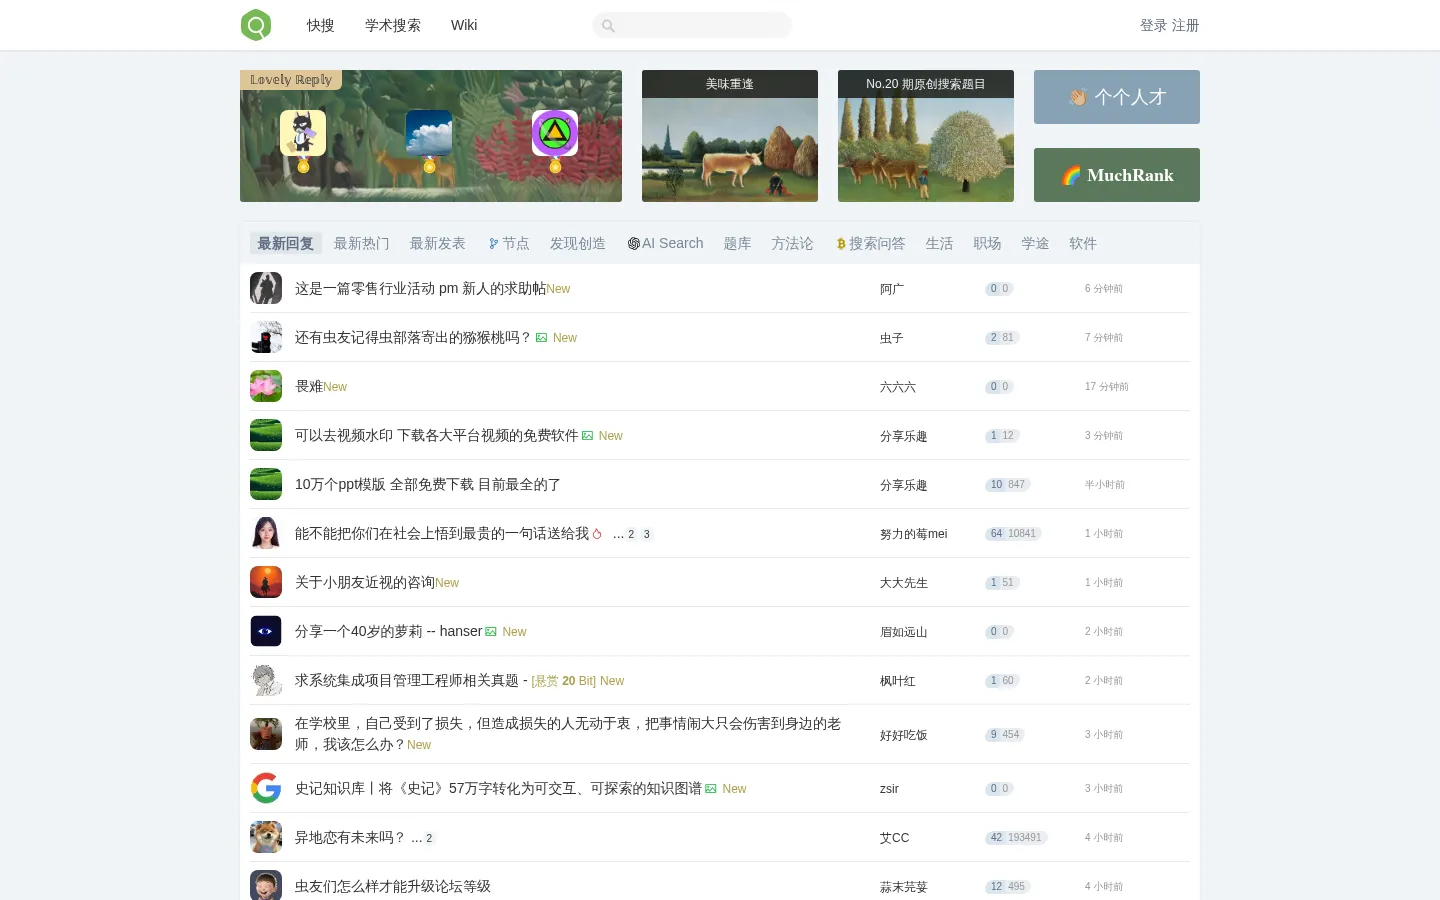Click the cloud sky avatar in Lovely Reply banner
The image size is (1440, 900).
pos(429,133)
